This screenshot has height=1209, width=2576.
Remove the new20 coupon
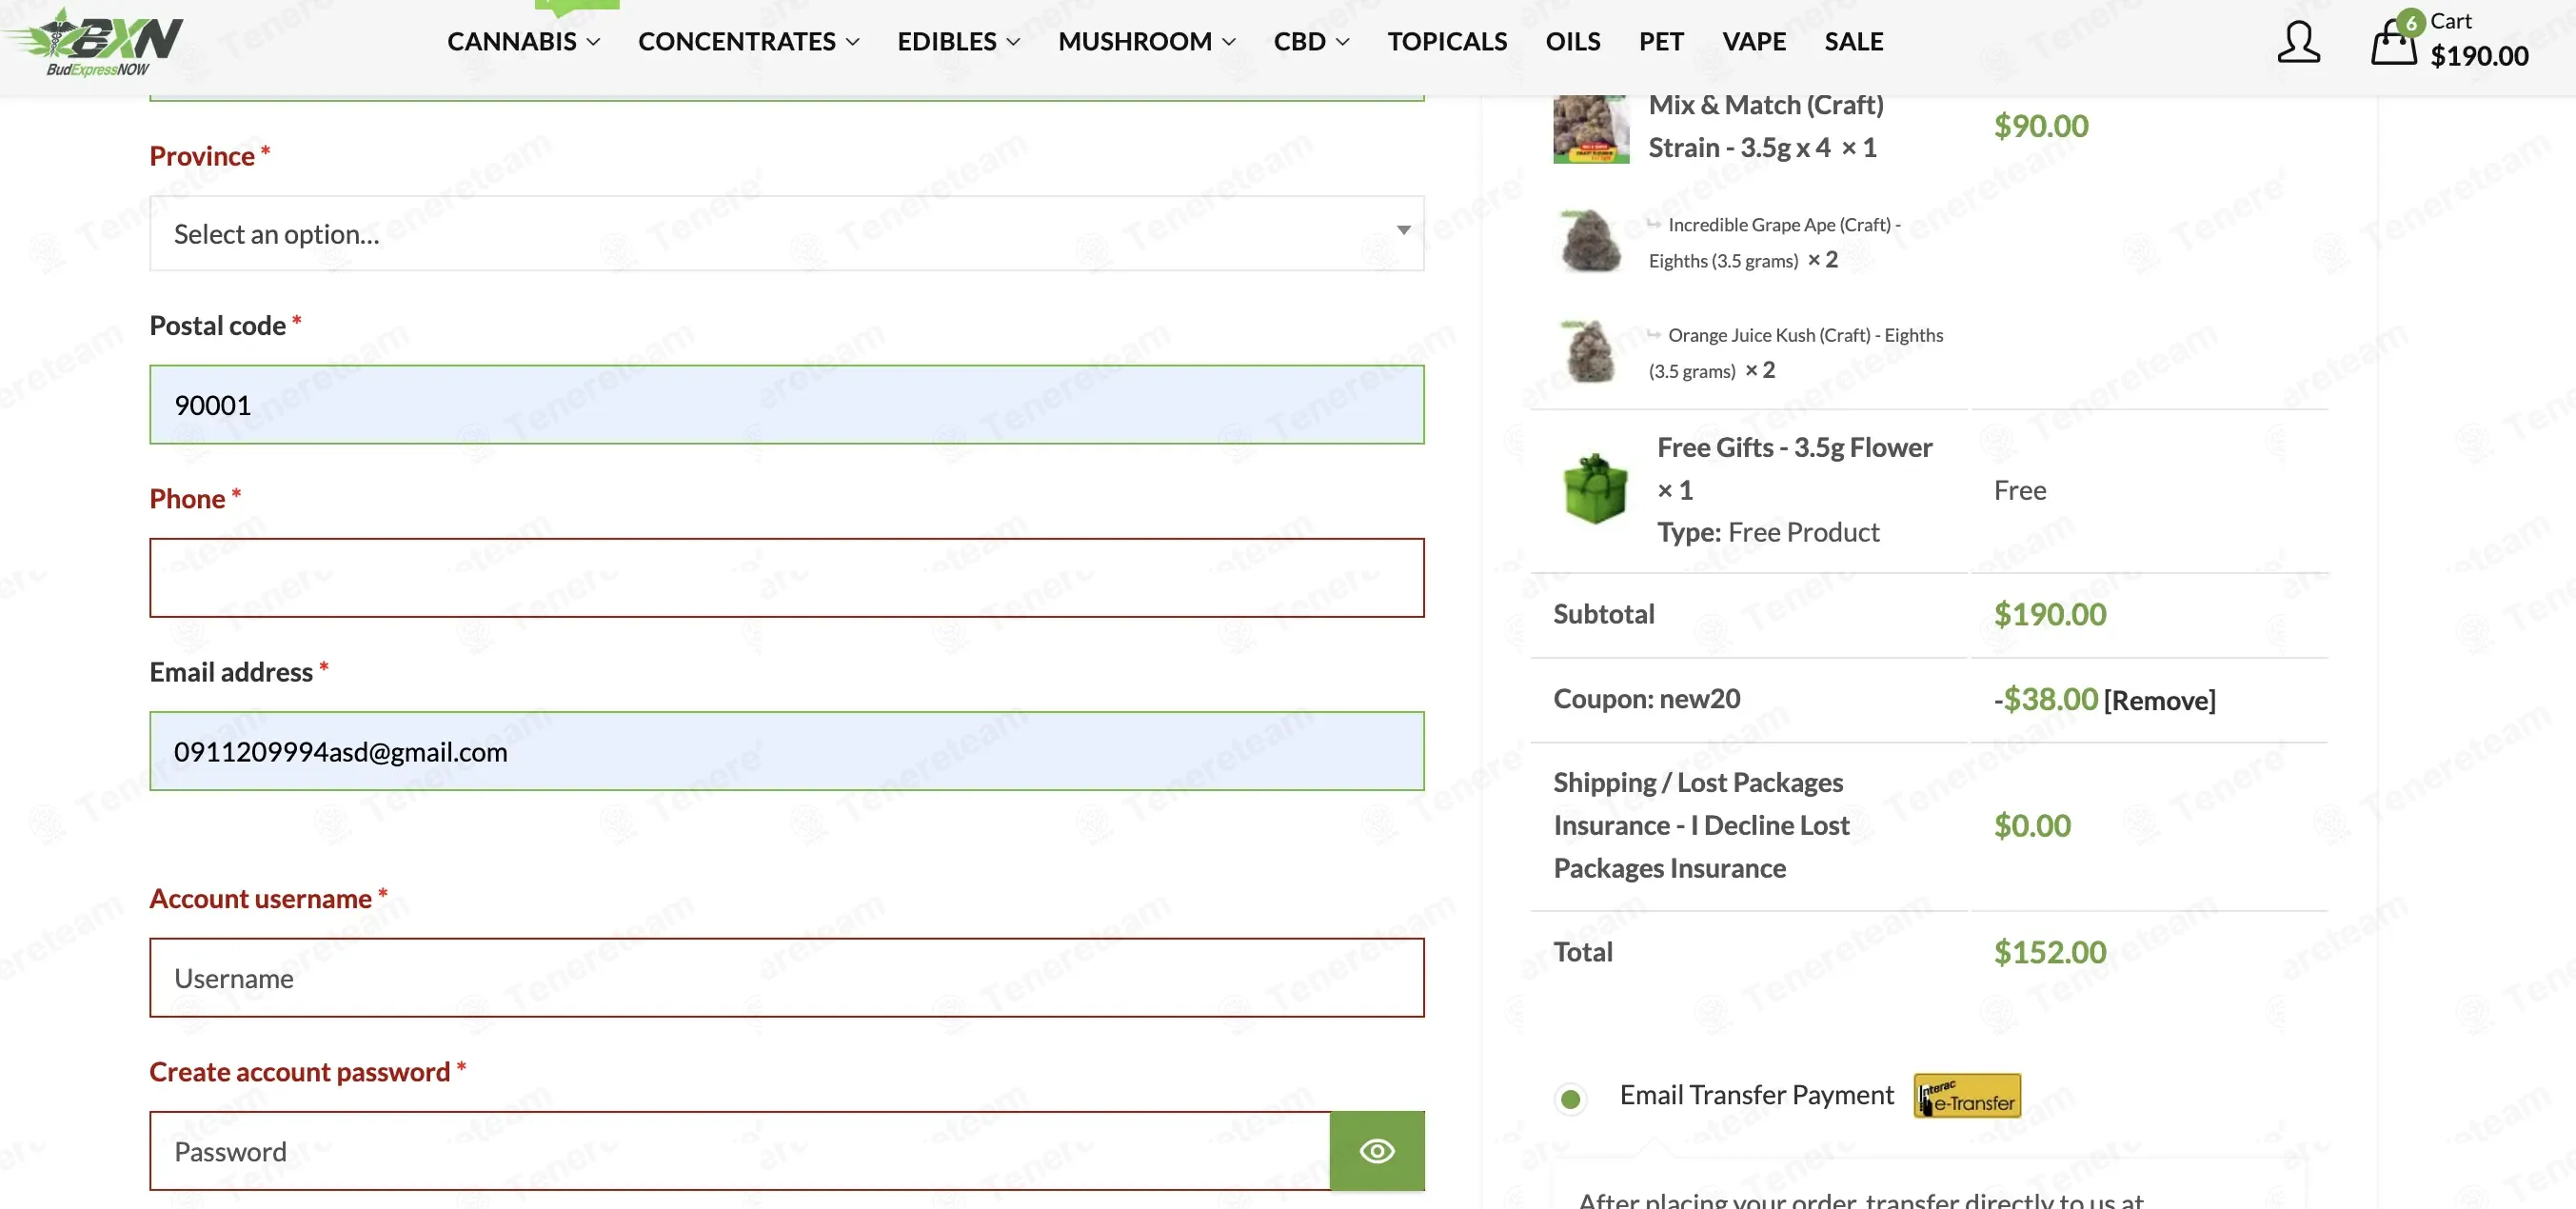2160,701
